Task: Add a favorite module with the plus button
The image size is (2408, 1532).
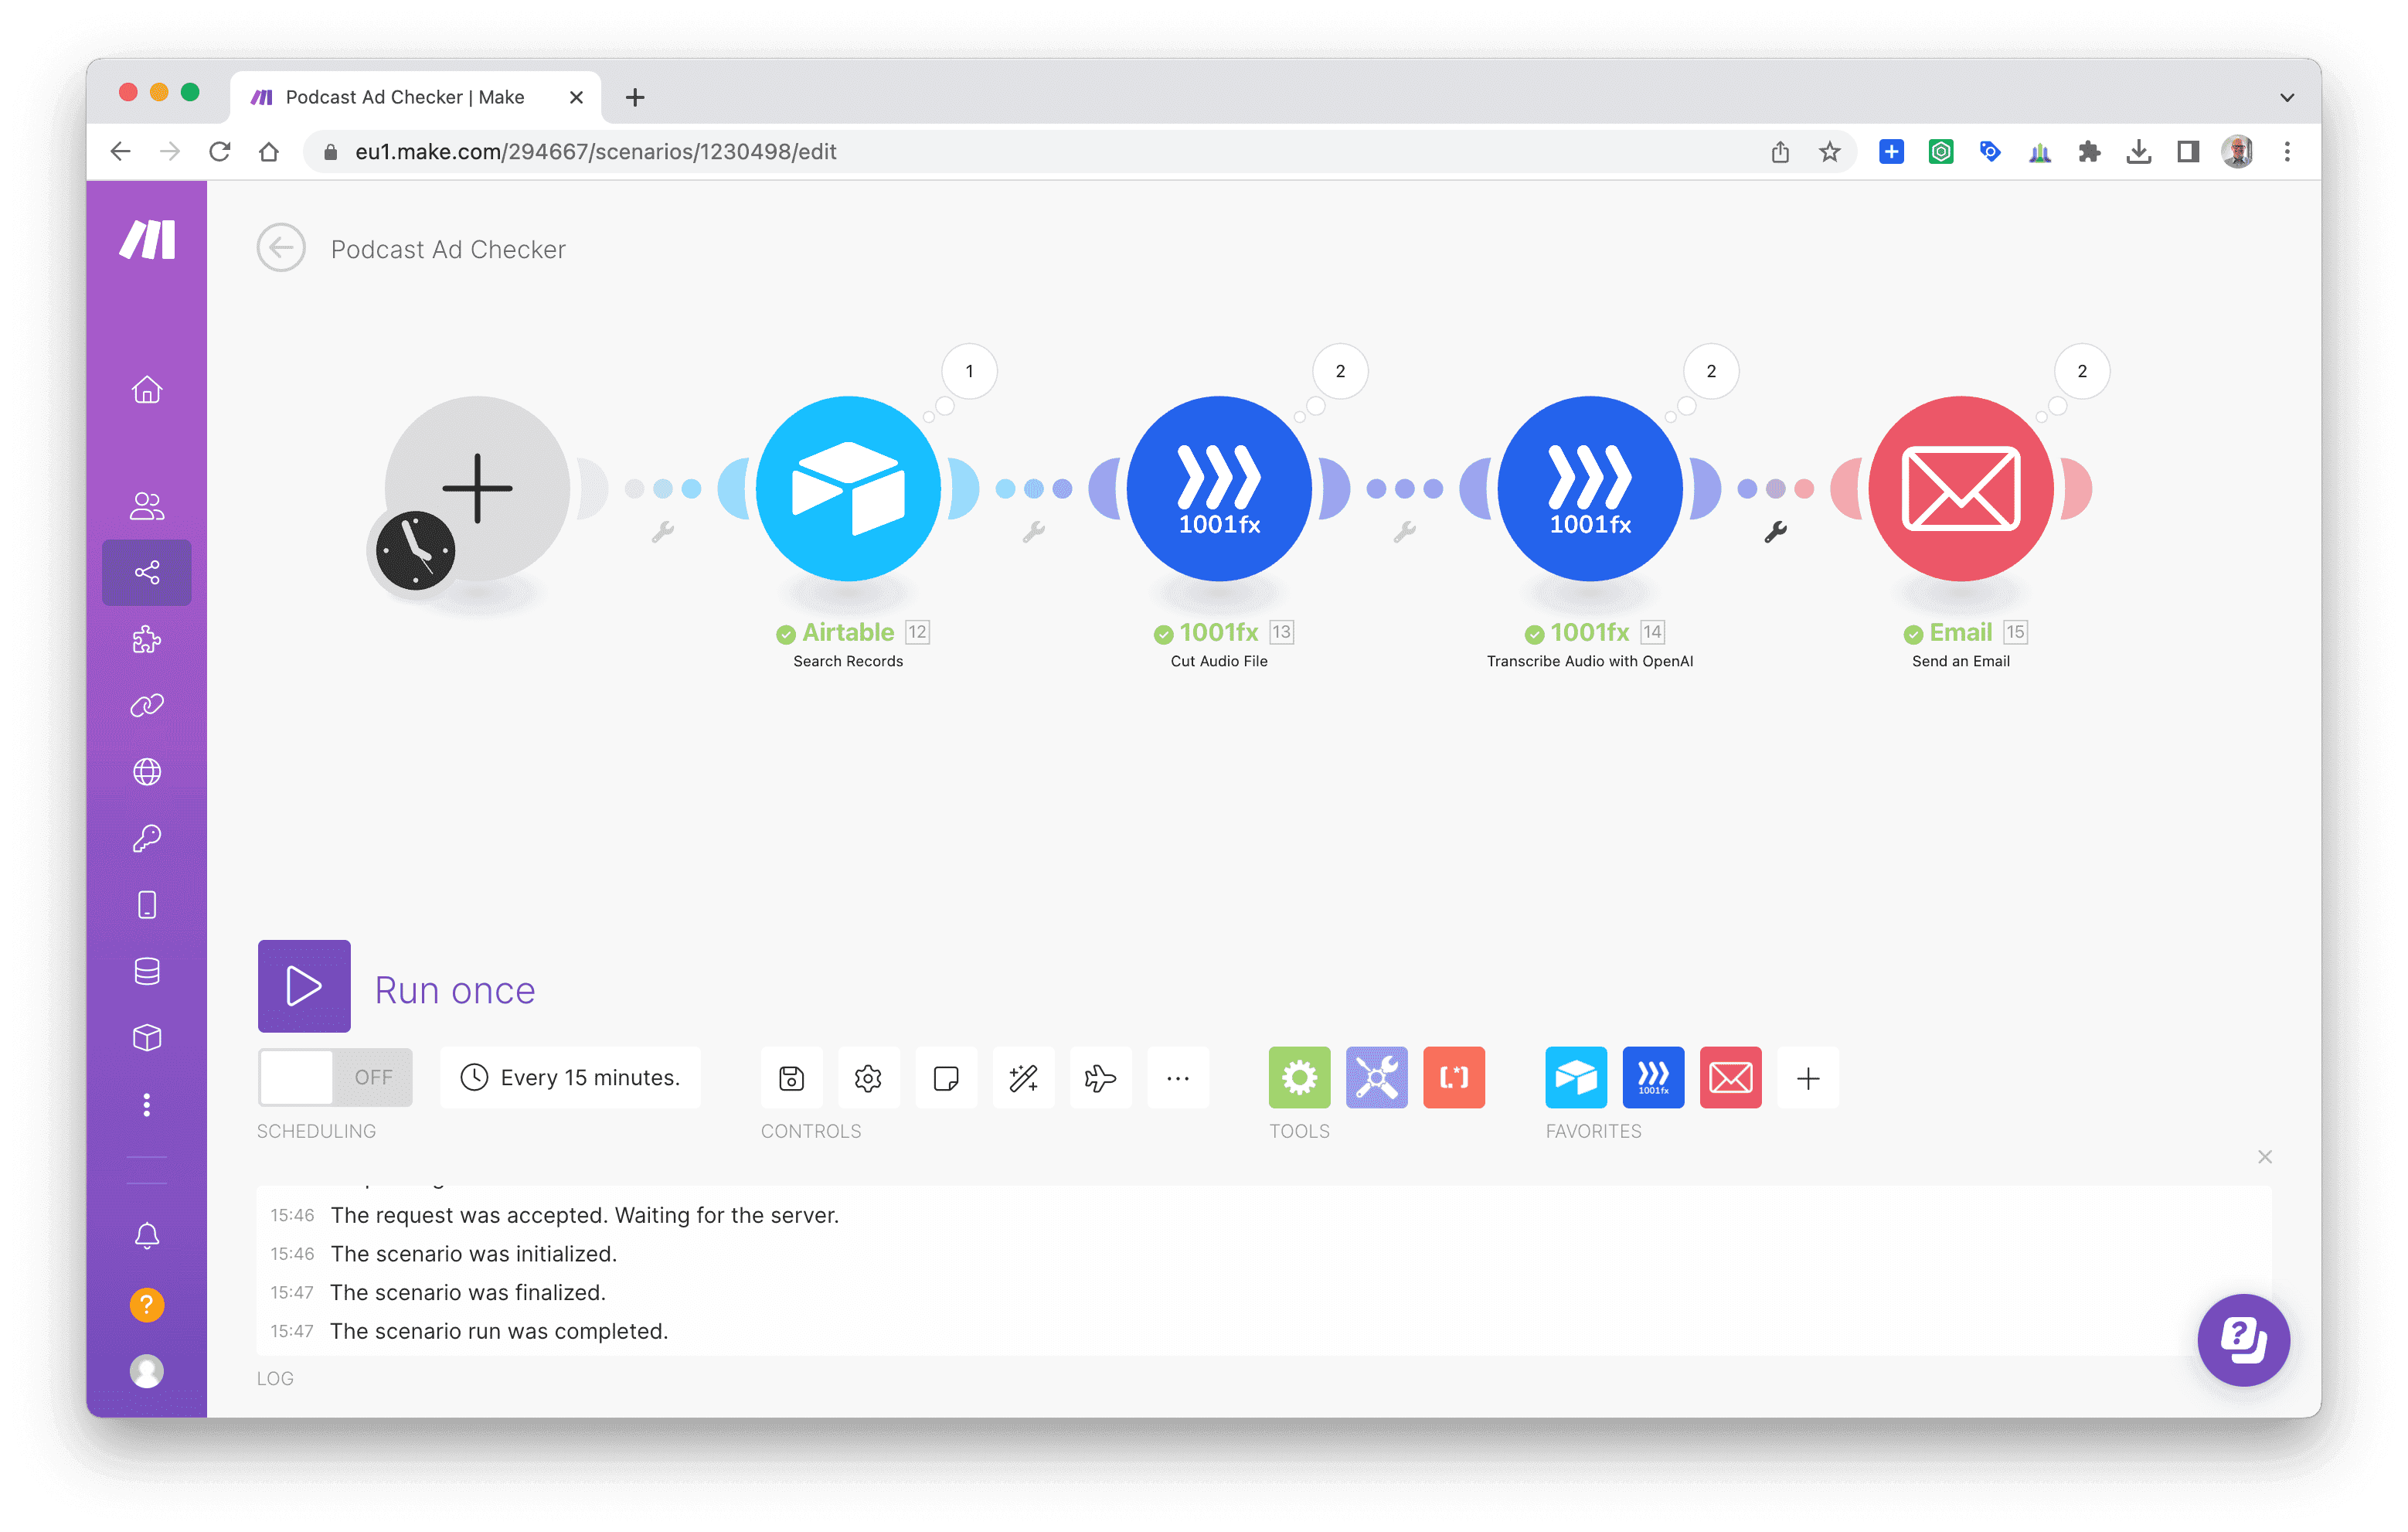Action: click(1808, 1078)
